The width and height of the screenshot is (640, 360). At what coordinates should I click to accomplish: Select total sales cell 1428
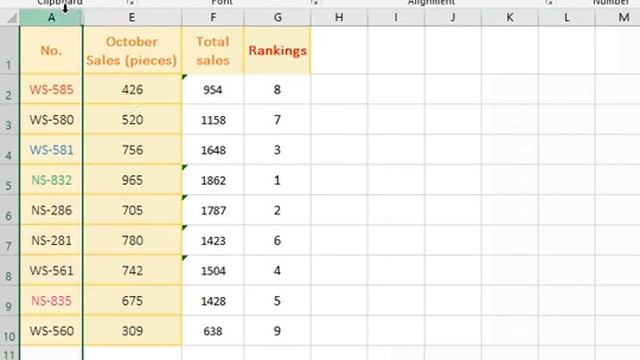click(213, 301)
